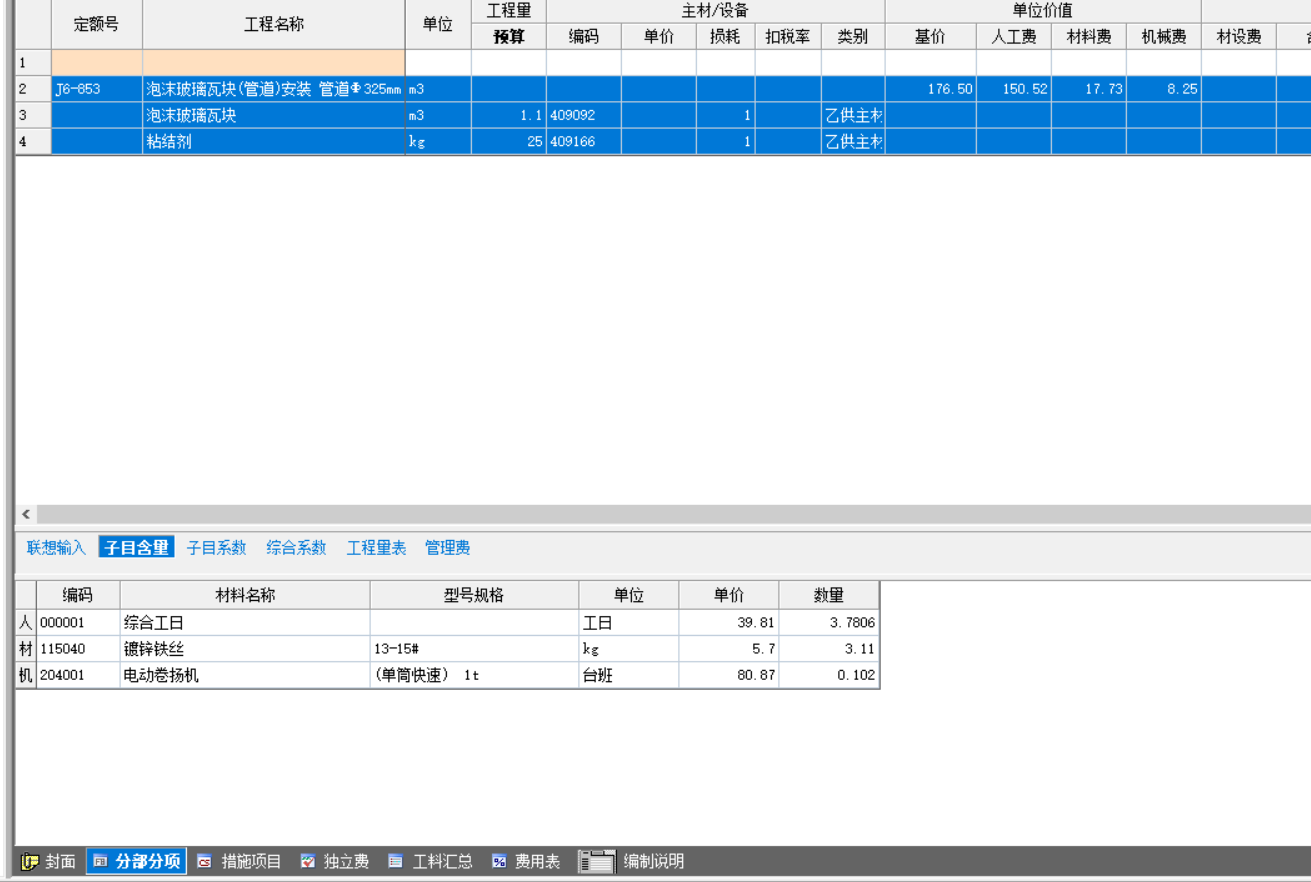
Task: Select the 粘结剂 material row name
Action: click(274, 141)
